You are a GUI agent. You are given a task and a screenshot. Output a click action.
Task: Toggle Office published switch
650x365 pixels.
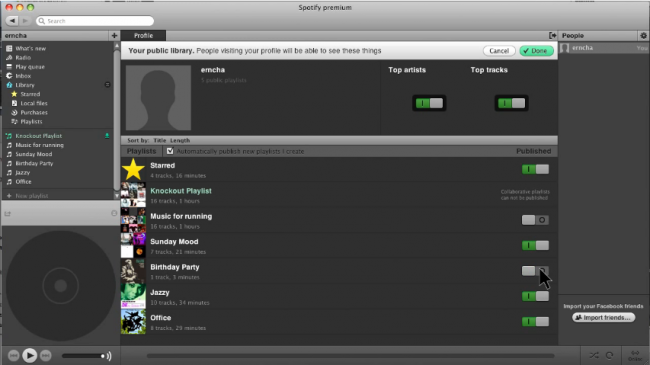535,321
